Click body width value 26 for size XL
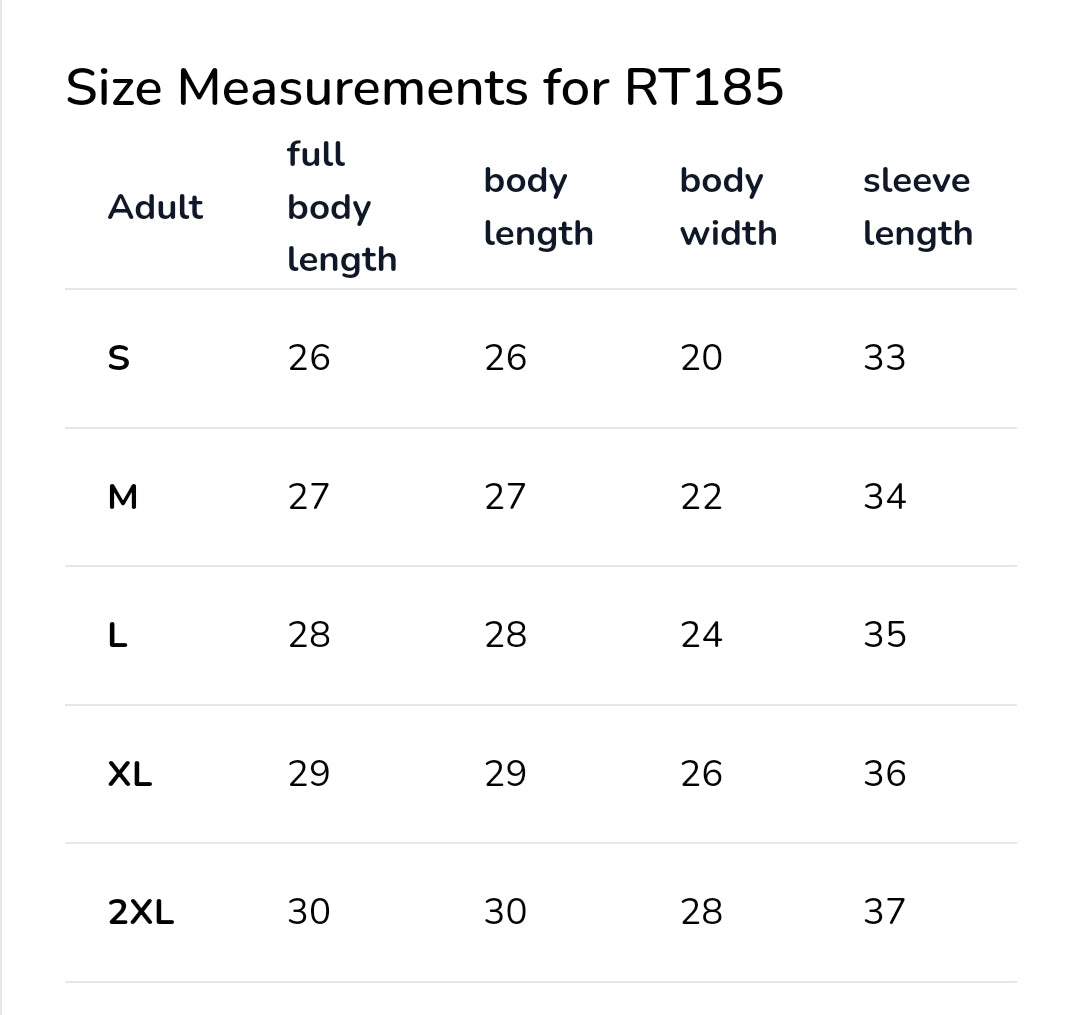This screenshot has width=1080, height=1015. (x=701, y=774)
